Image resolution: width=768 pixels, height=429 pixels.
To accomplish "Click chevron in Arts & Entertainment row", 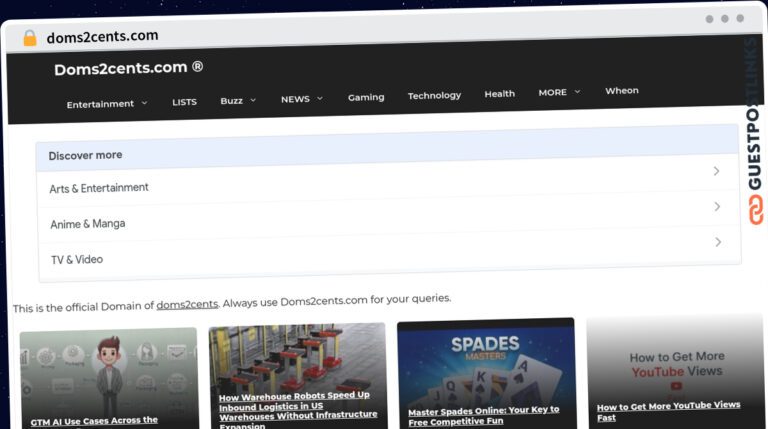I will pyautogui.click(x=716, y=171).
